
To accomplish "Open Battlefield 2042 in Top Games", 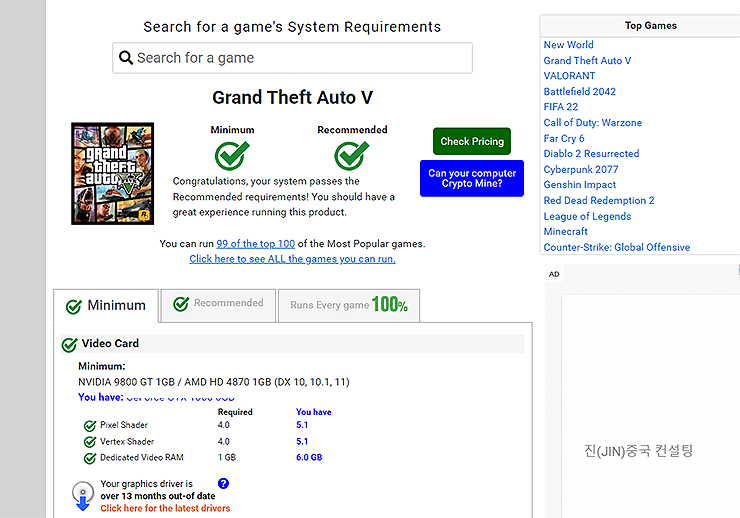I will pyautogui.click(x=580, y=92).
